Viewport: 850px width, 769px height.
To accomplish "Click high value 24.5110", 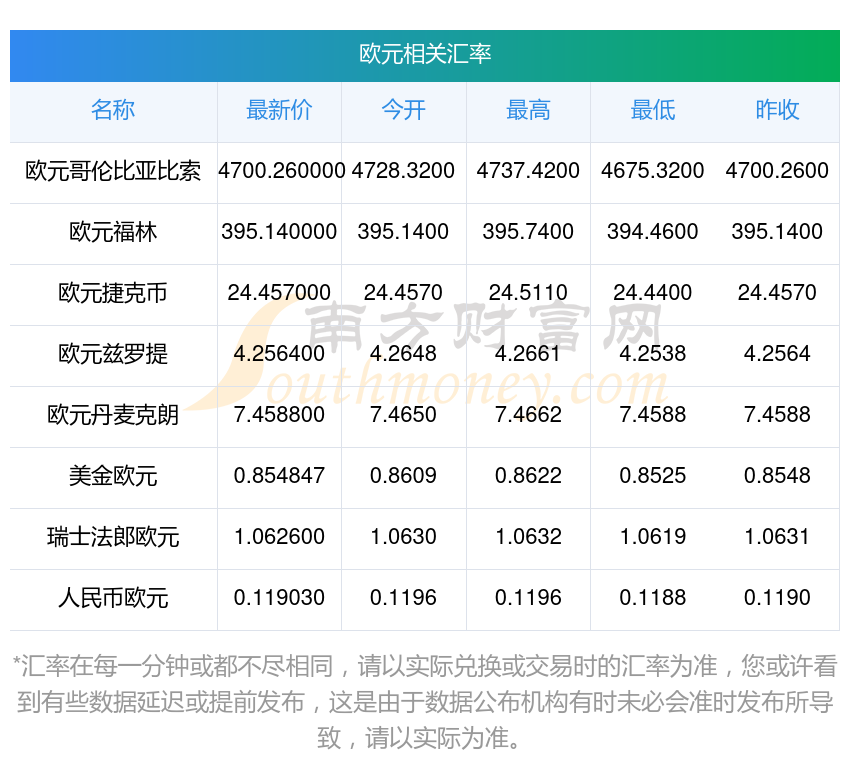I will [x=528, y=293].
